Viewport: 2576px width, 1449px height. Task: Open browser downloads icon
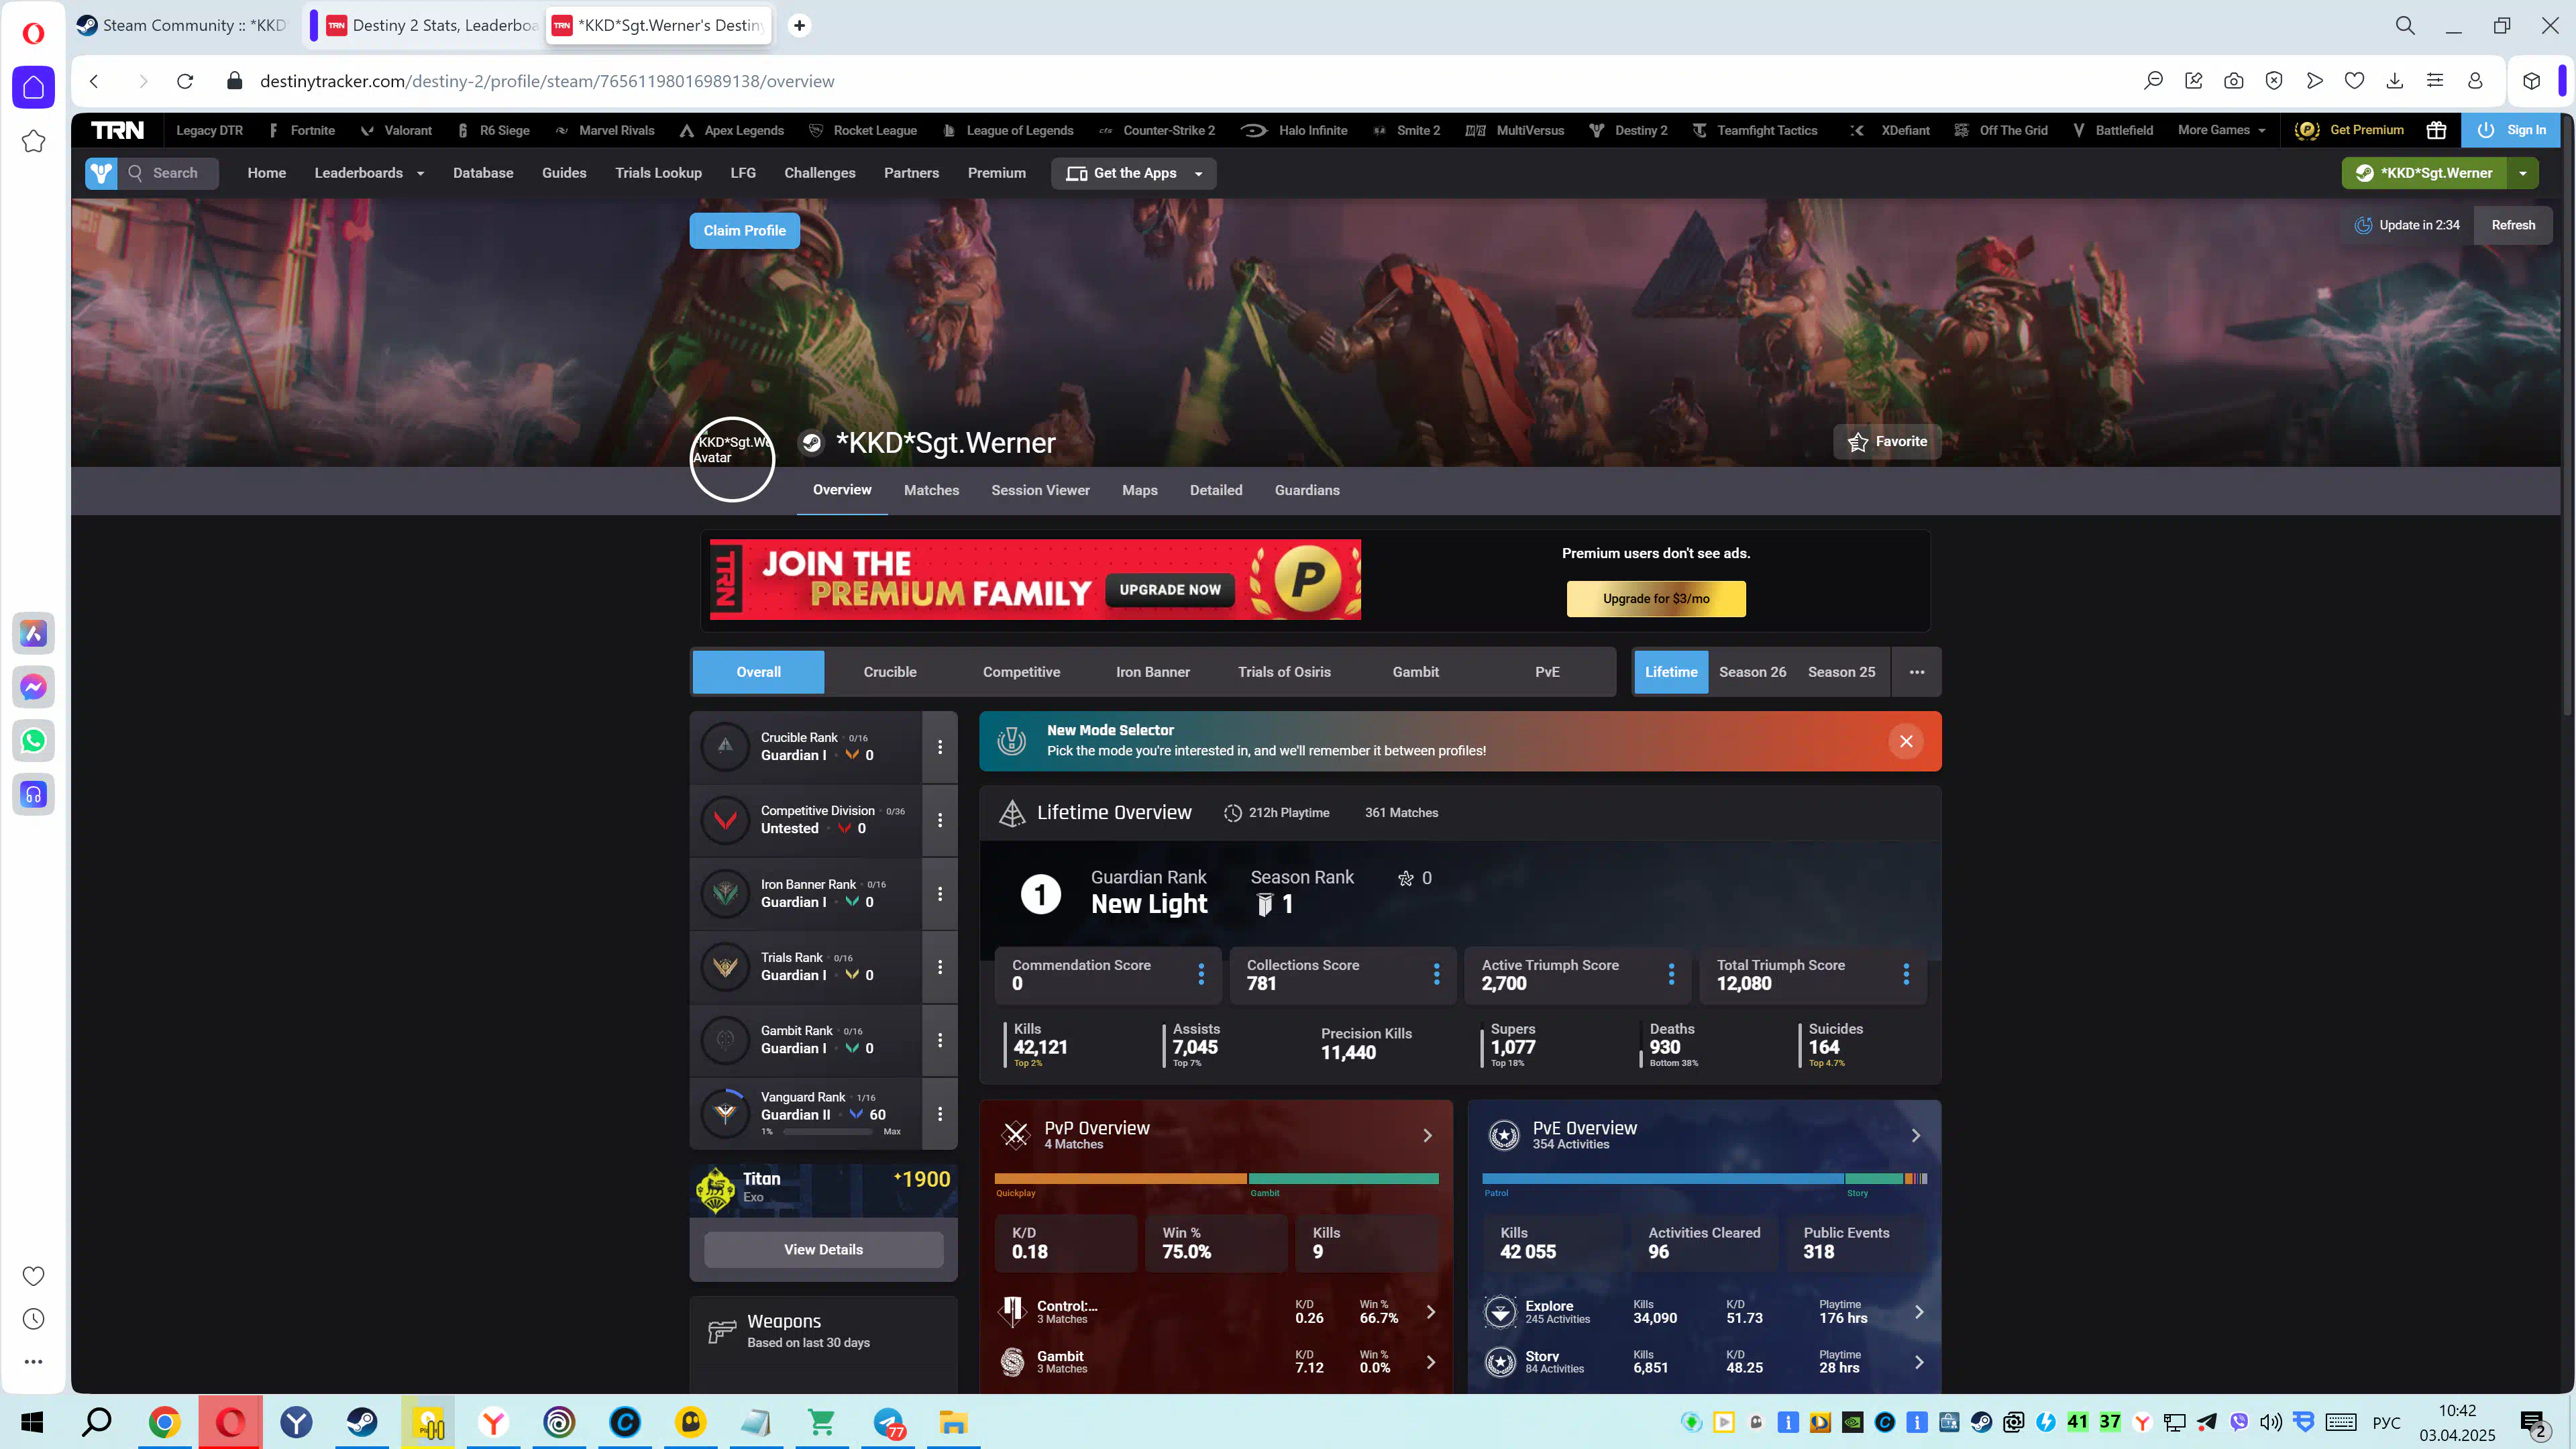coord(2394,81)
